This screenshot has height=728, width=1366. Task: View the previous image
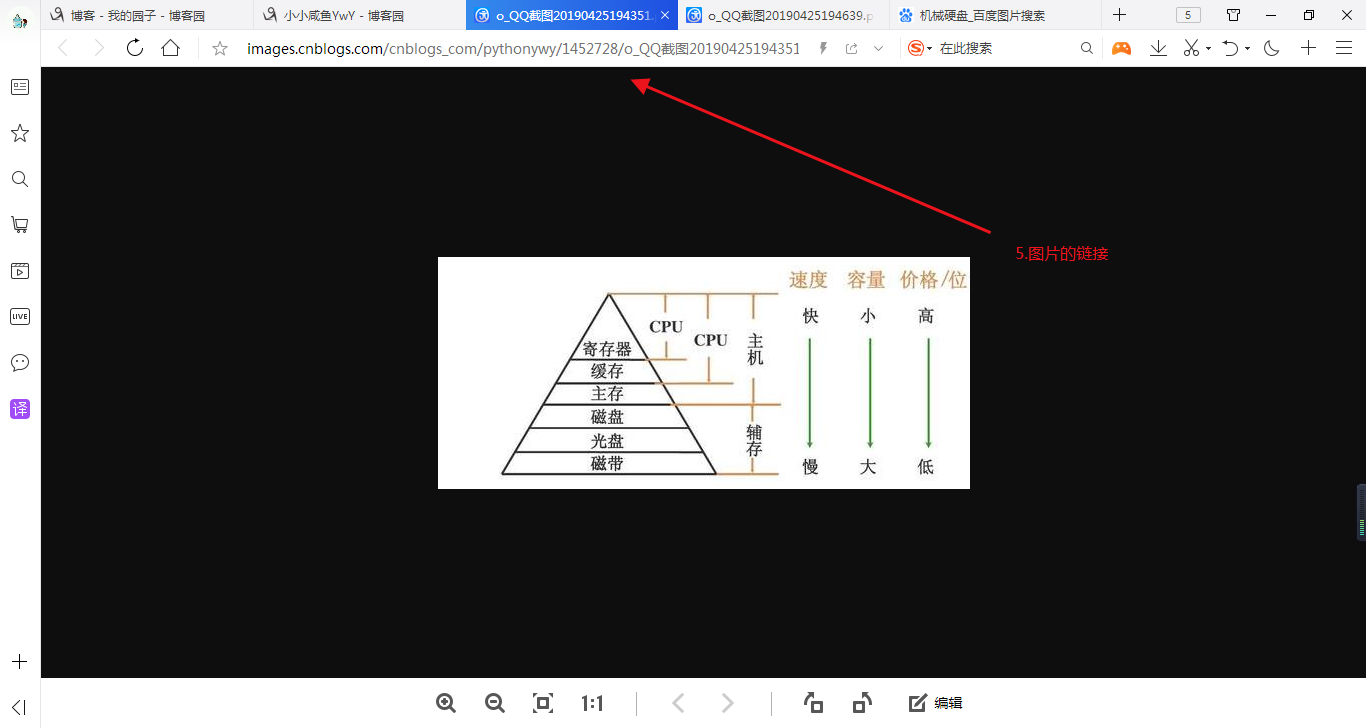(x=678, y=703)
